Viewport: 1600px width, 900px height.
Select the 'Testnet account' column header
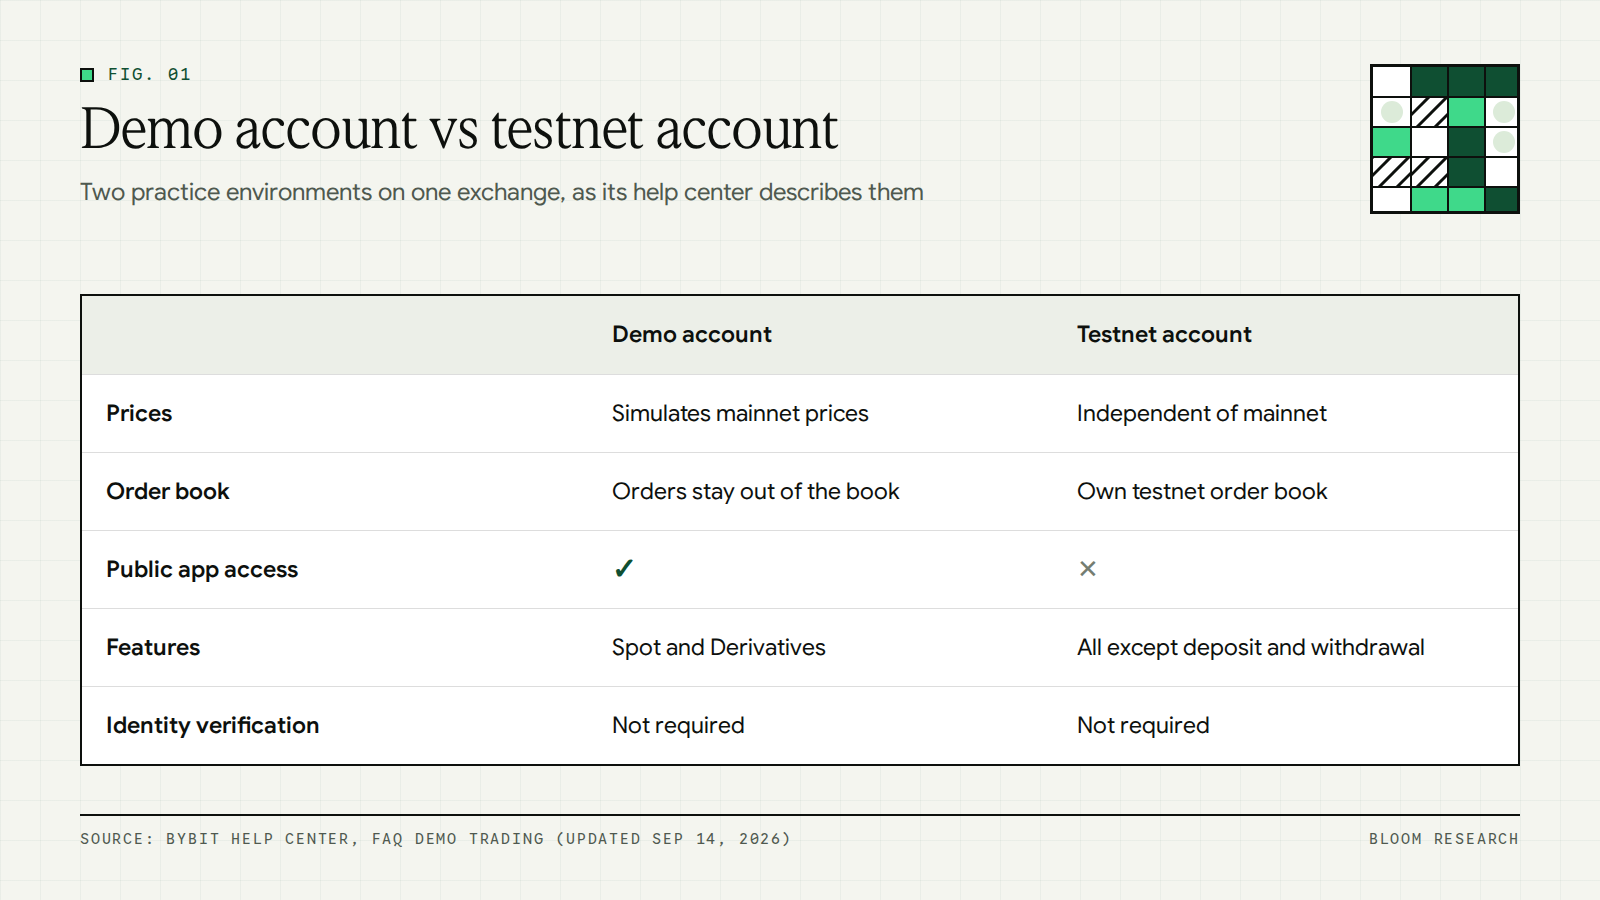point(1164,335)
